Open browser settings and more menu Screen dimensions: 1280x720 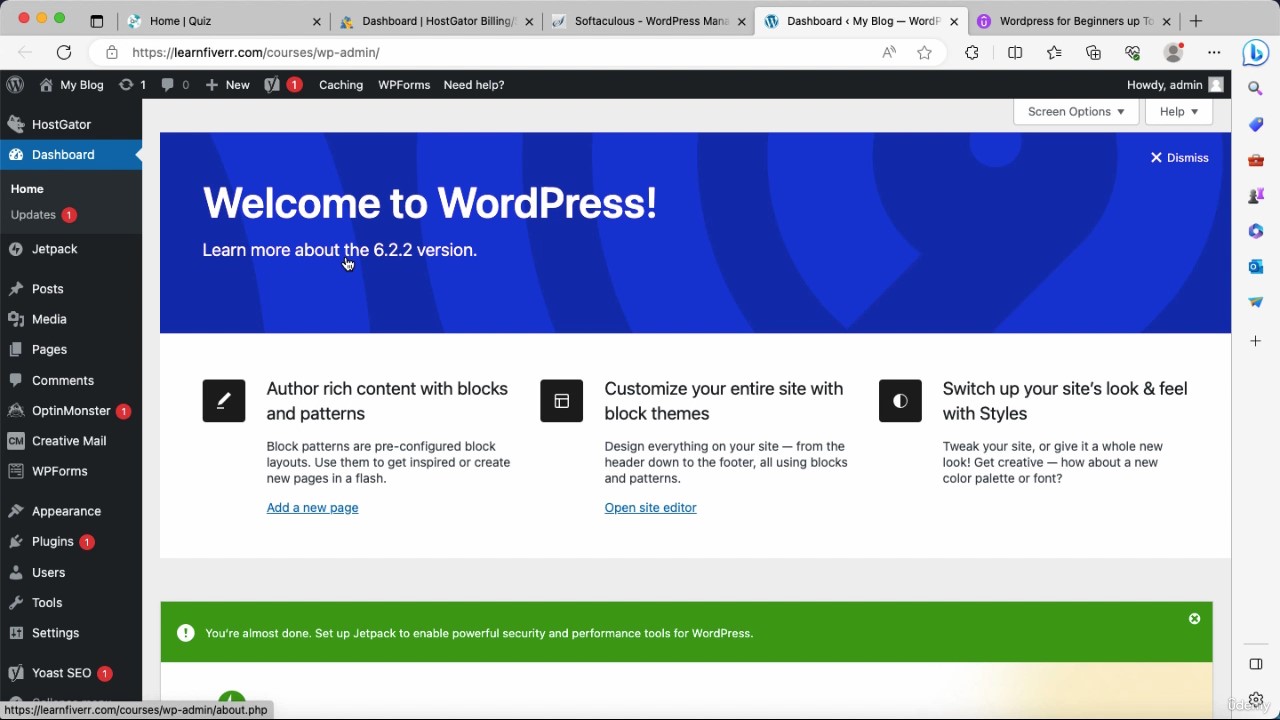(x=1214, y=52)
